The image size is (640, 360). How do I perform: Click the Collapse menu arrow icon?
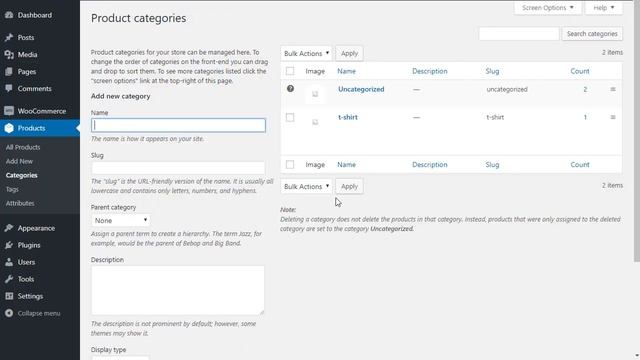click(x=9, y=313)
